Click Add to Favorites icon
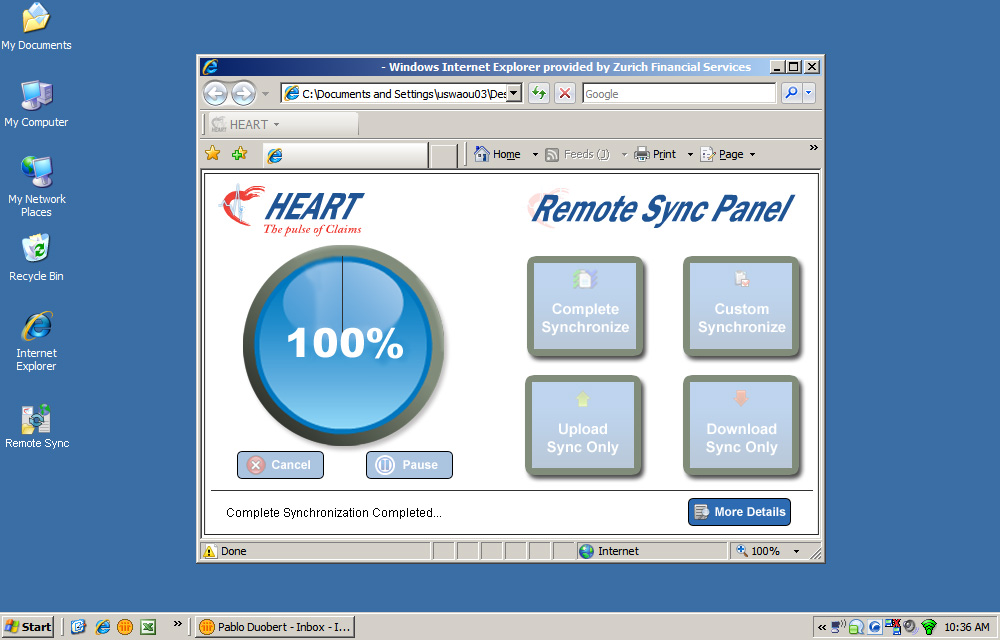 (x=240, y=154)
